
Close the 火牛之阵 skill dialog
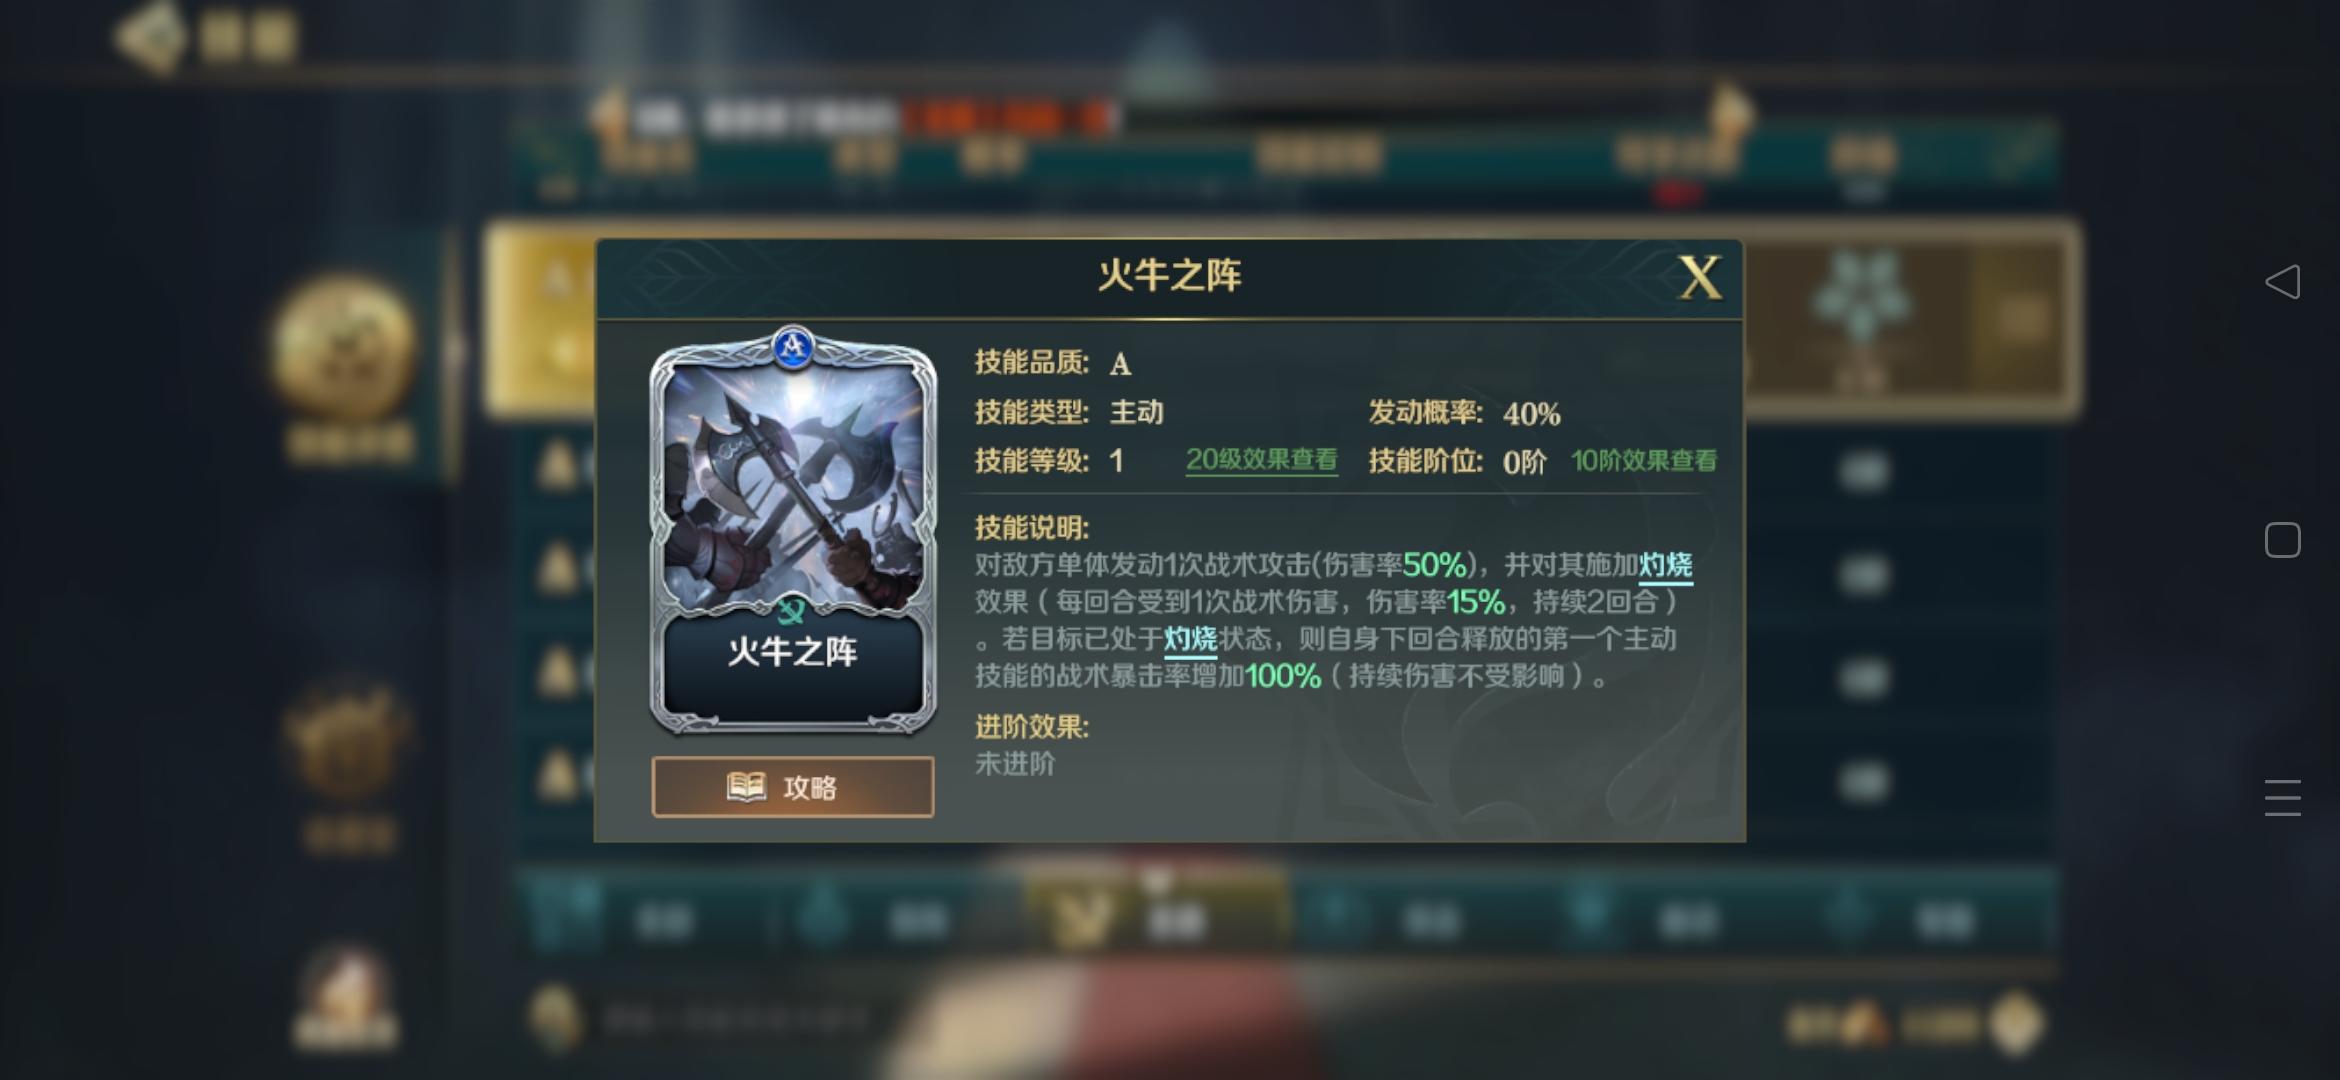(1699, 277)
